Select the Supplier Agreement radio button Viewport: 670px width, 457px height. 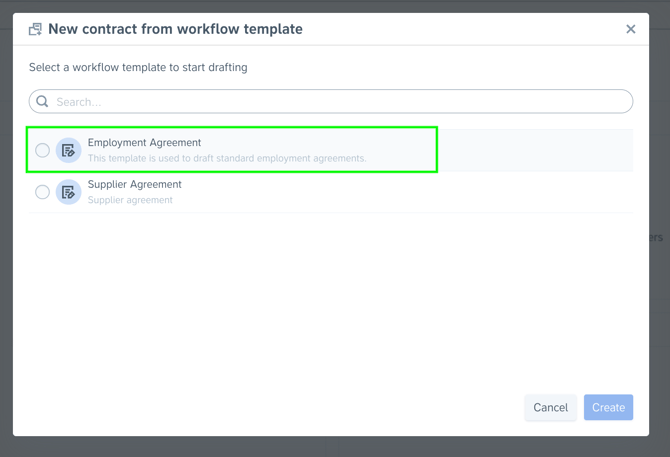coord(42,192)
